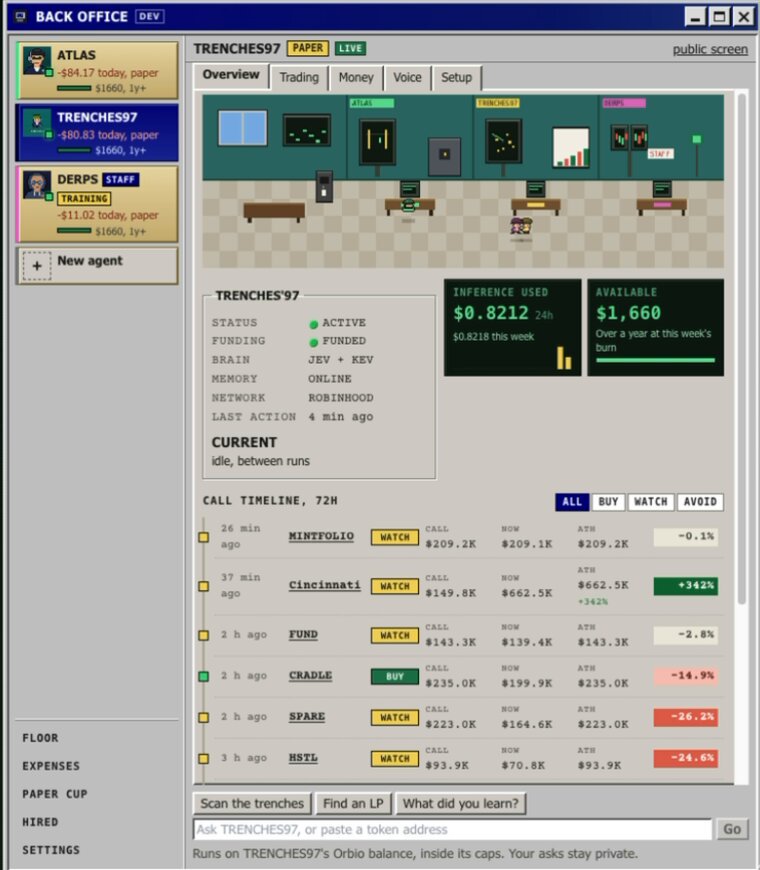Filter call timeline by WATCH

[651, 502]
